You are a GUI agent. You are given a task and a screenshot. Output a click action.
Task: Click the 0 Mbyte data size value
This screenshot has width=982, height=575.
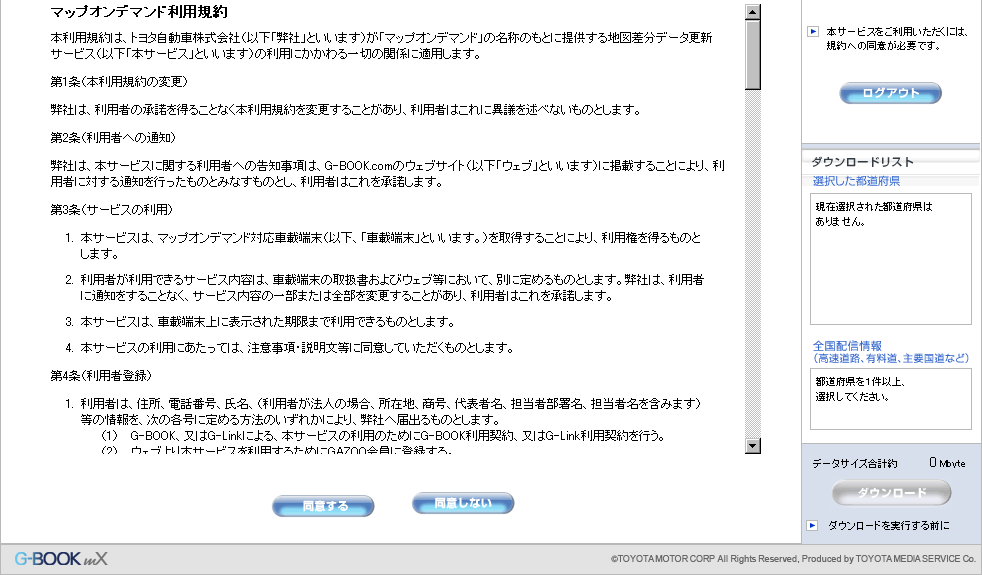click(x=948, y=463)
